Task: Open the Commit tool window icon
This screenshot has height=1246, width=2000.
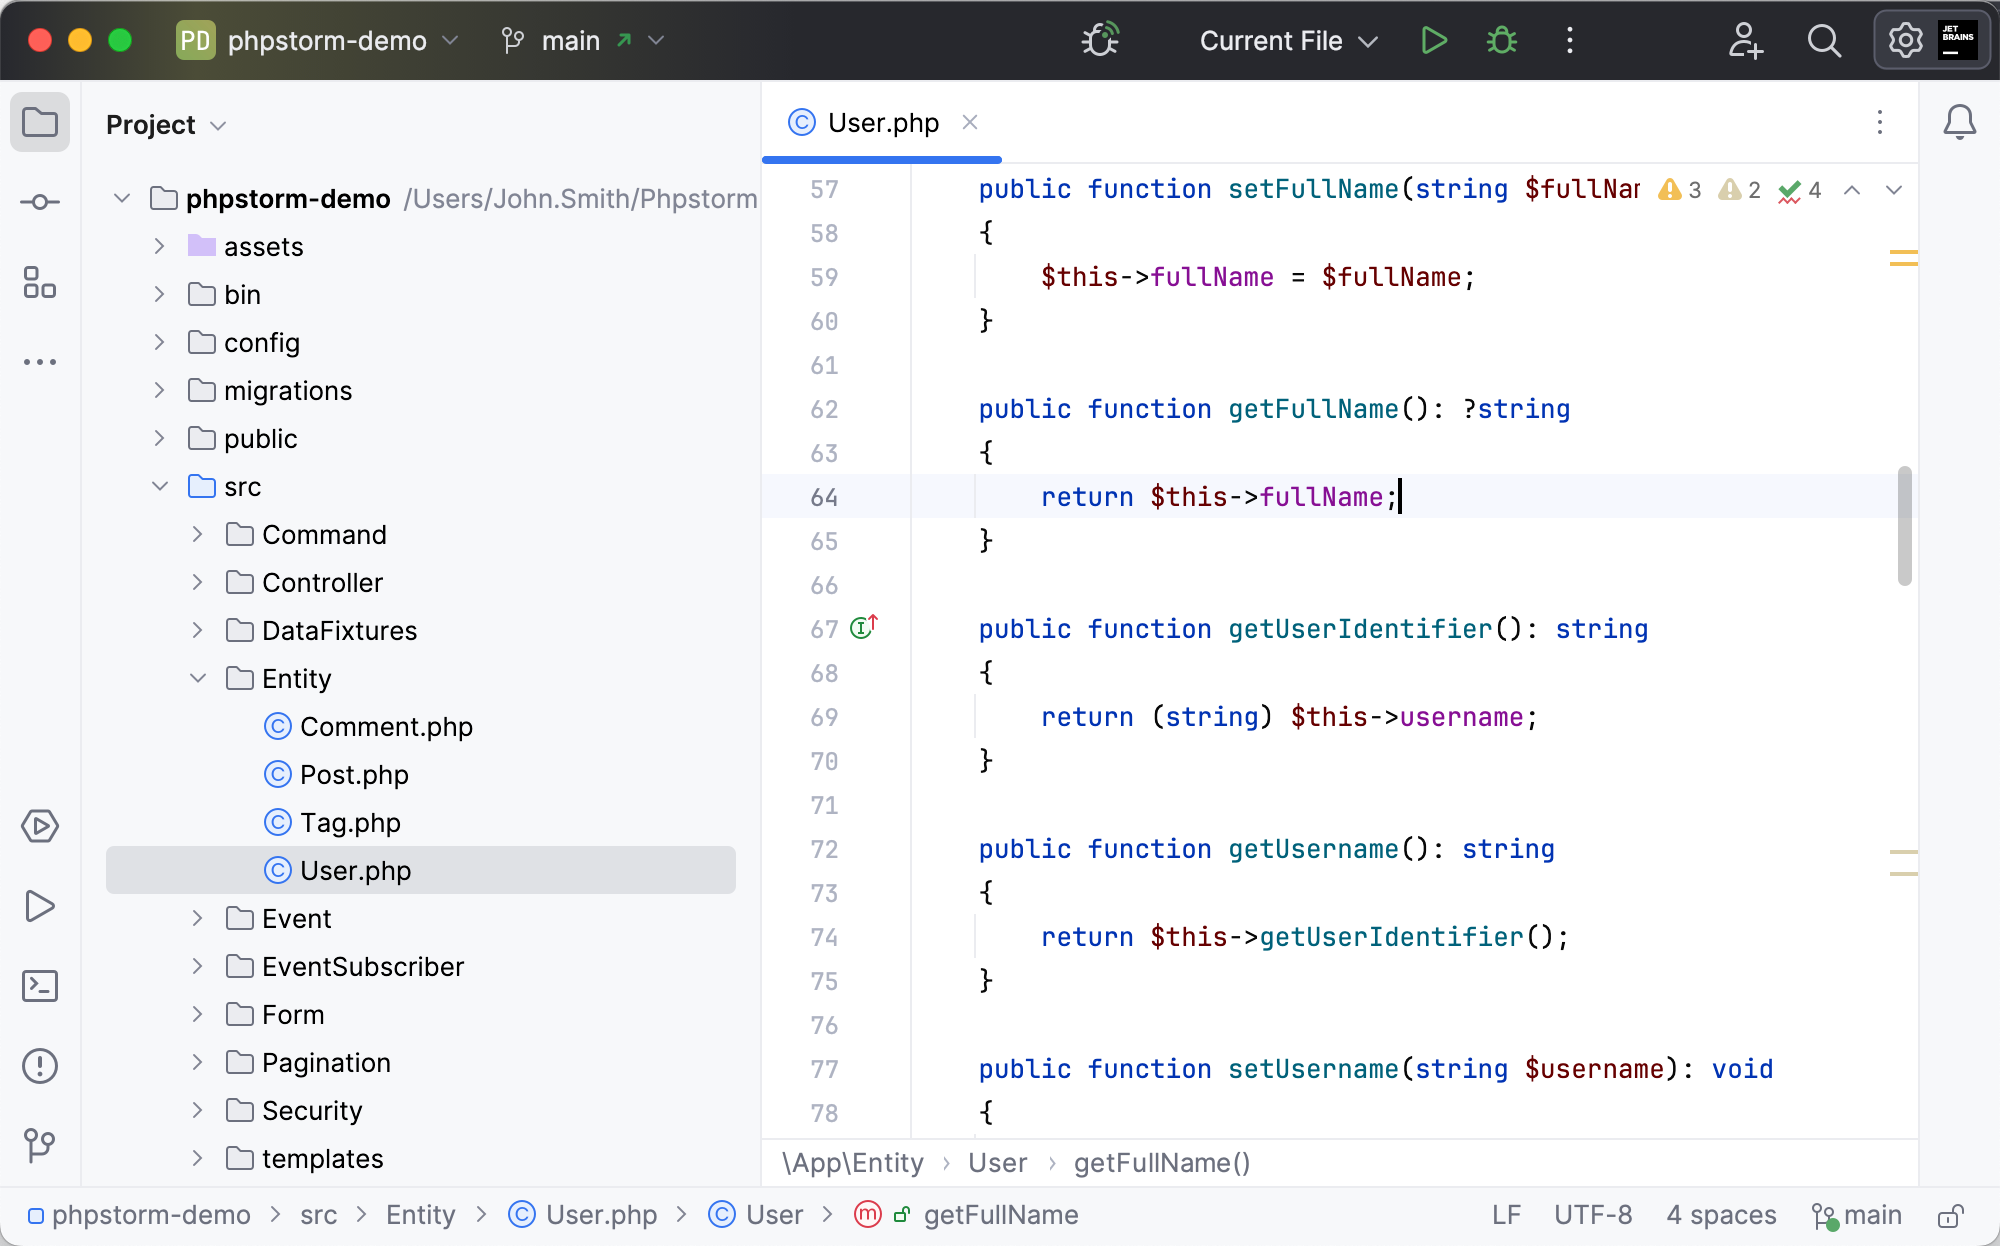Action: click(x=40, y=203)
